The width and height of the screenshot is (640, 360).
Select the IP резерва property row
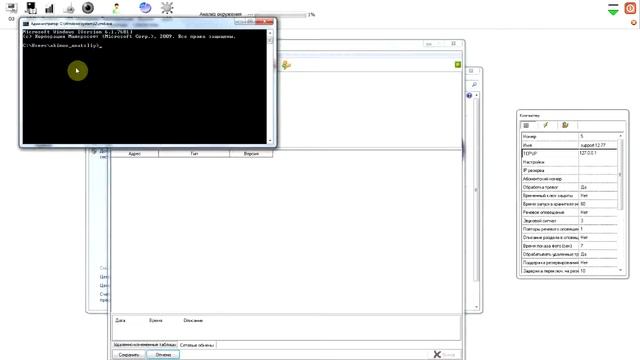tap(569, 170)
